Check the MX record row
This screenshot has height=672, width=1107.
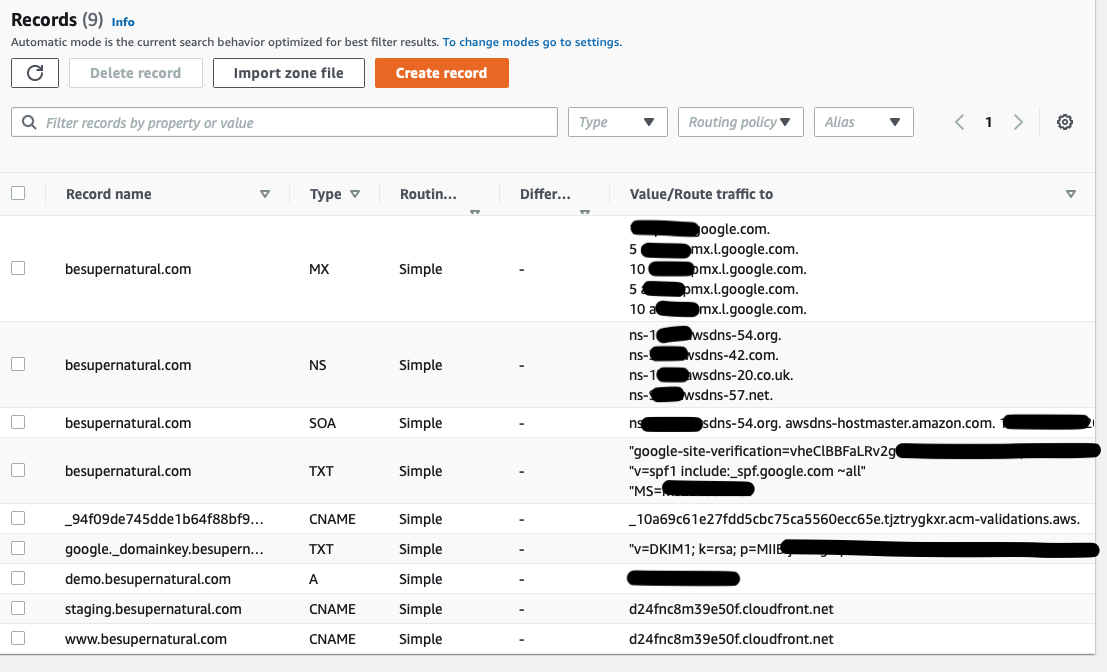coord(18,268)
